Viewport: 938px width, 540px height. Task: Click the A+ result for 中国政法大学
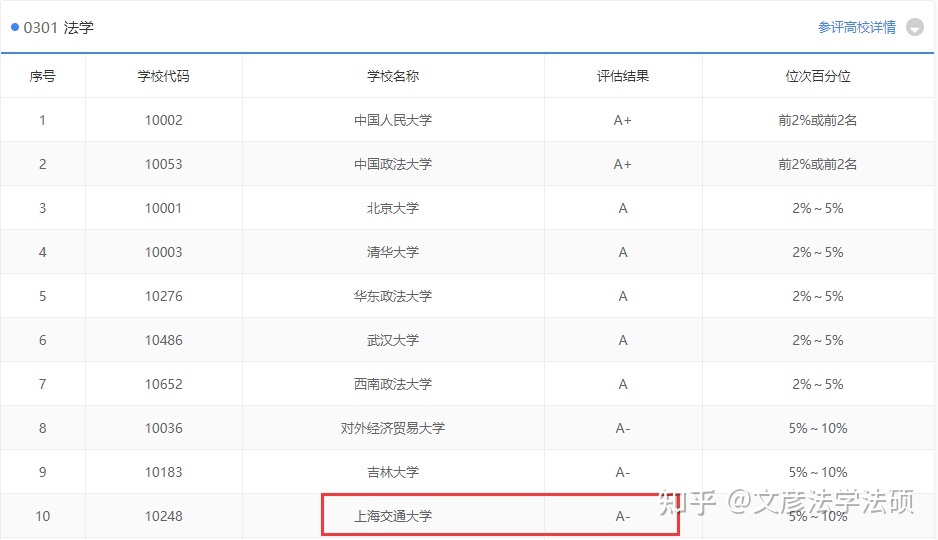(623, 164)
